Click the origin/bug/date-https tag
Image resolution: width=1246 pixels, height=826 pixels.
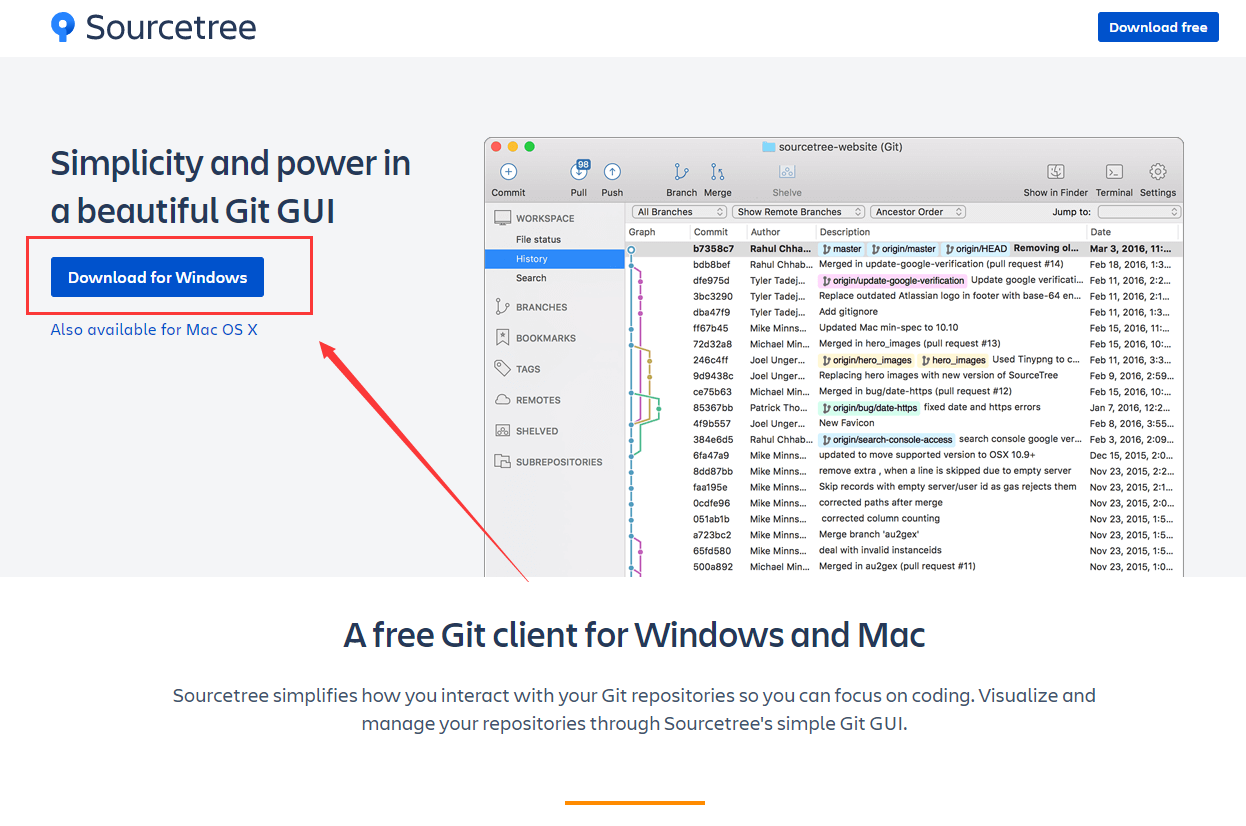[x=869, y=408]
